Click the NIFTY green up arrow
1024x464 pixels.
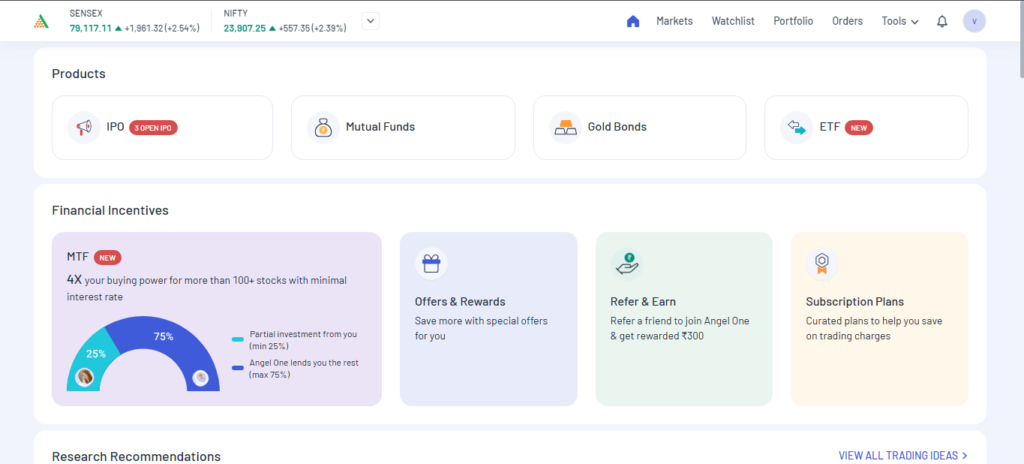(272, 29)
